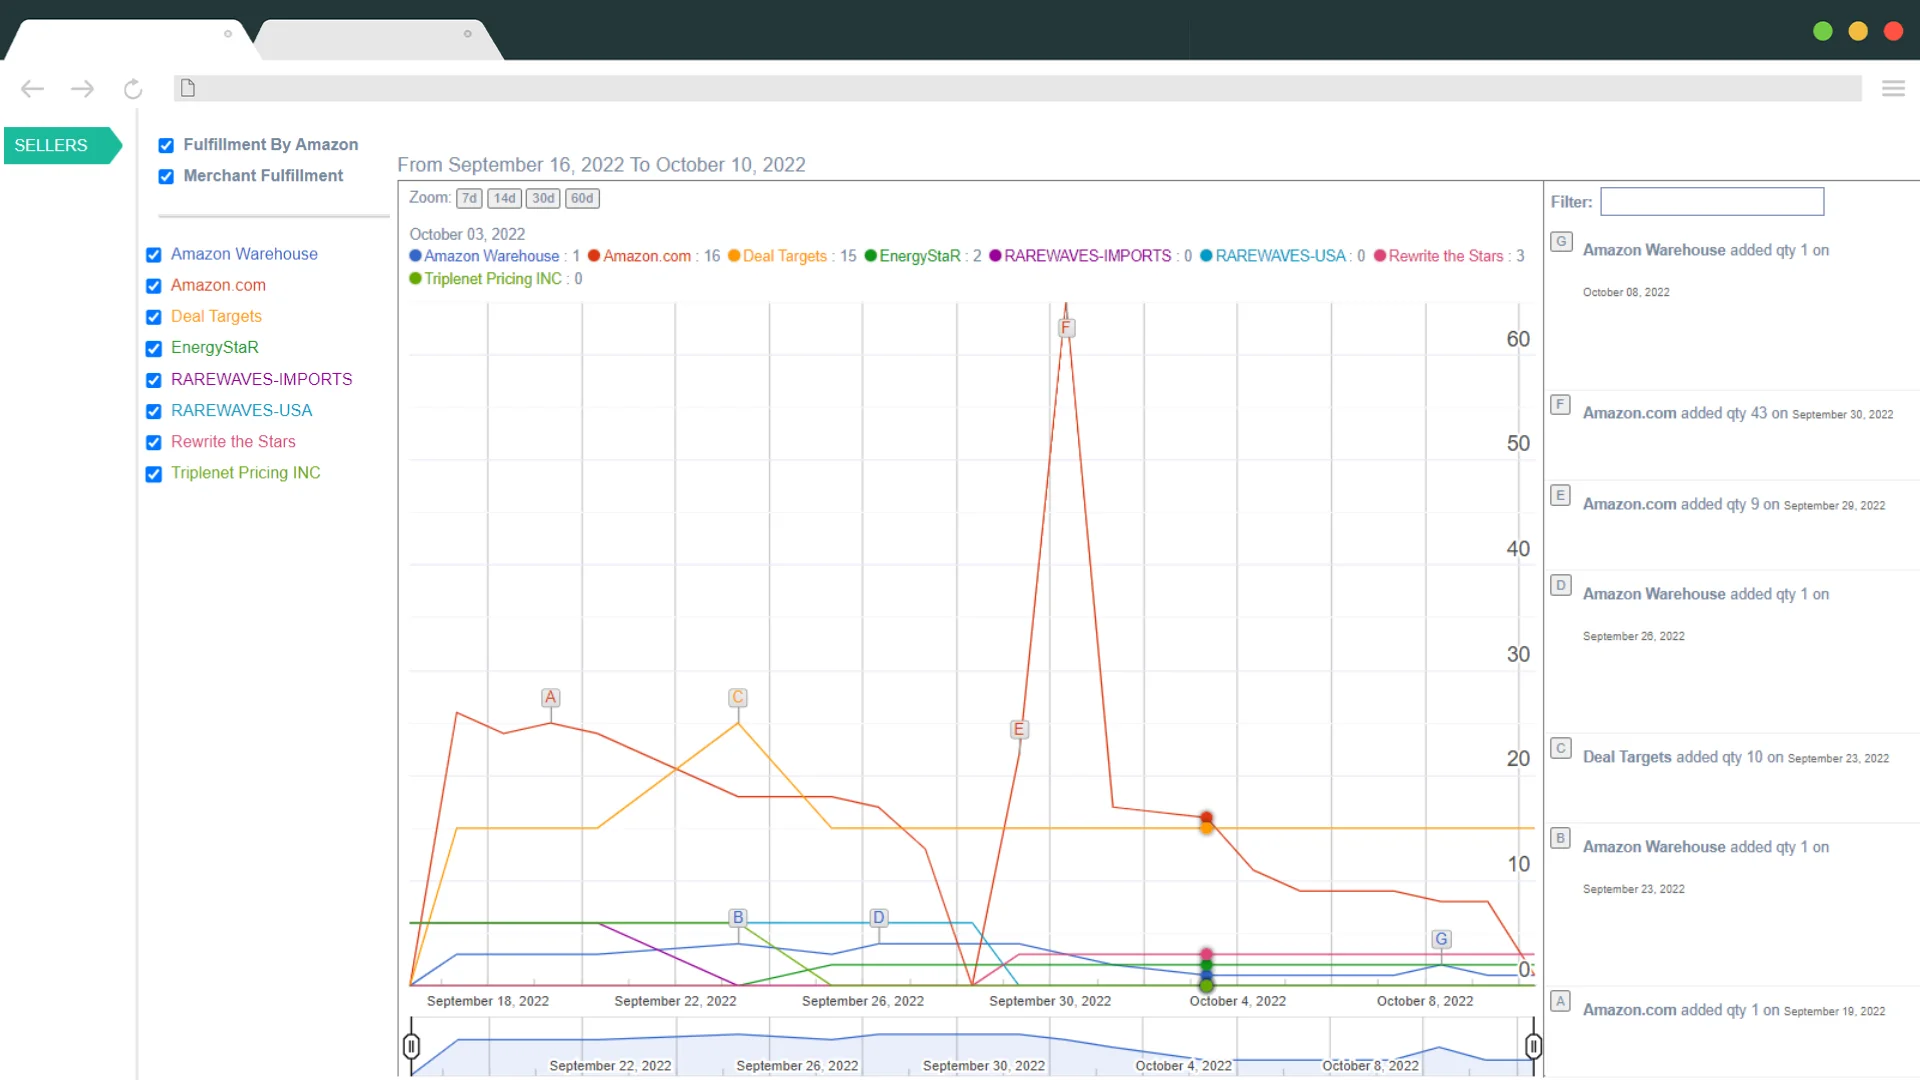Click the 7d zoom button
The height and width of the screenshot is (1080, 1920).
tap(471, 198)
